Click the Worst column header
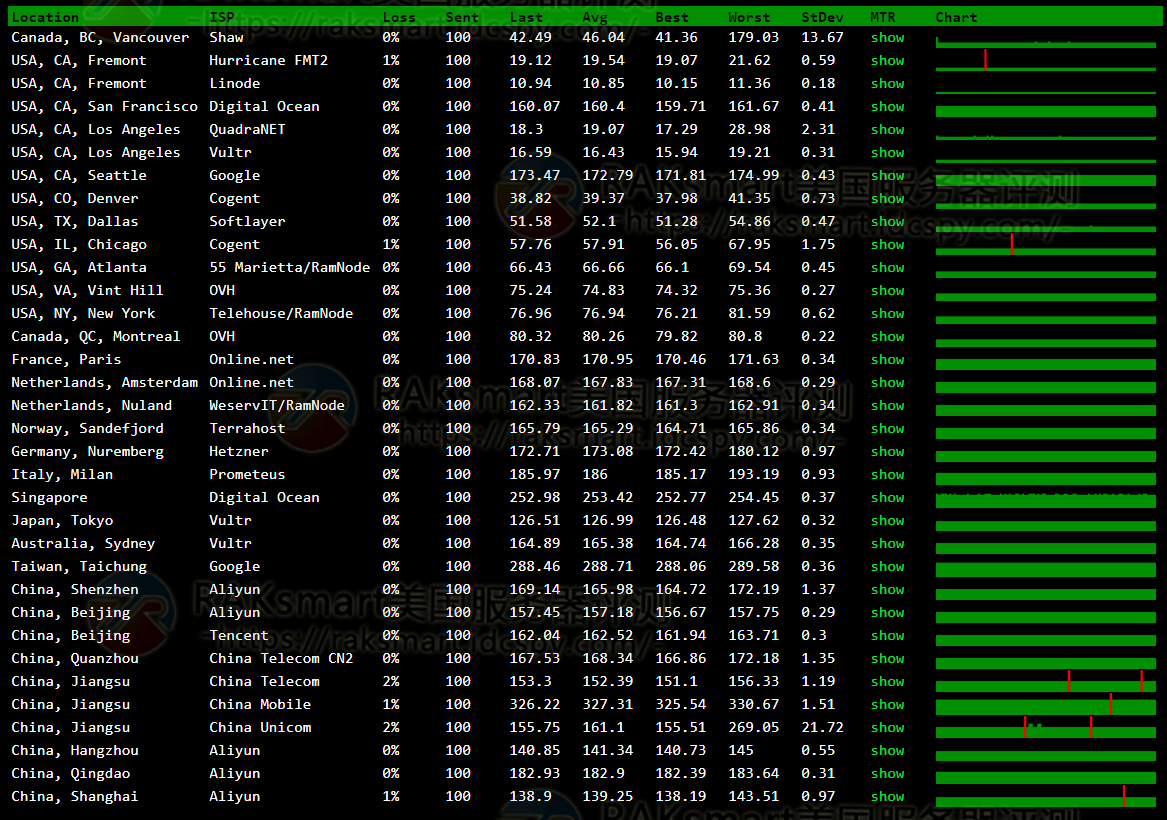Screen dimensions: 1167x820 click(749, 16)
